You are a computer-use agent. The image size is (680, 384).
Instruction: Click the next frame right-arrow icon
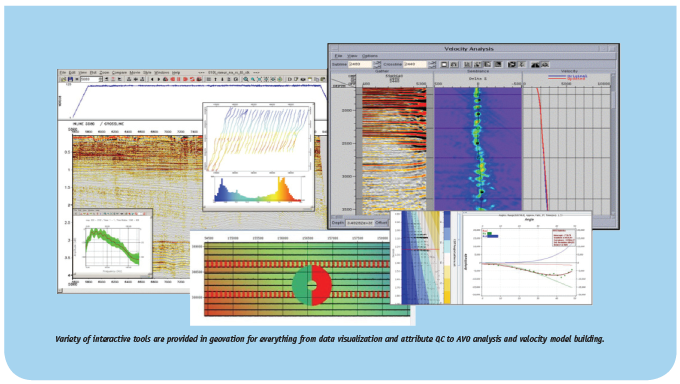pyautogui.click(x=159, y=79)
